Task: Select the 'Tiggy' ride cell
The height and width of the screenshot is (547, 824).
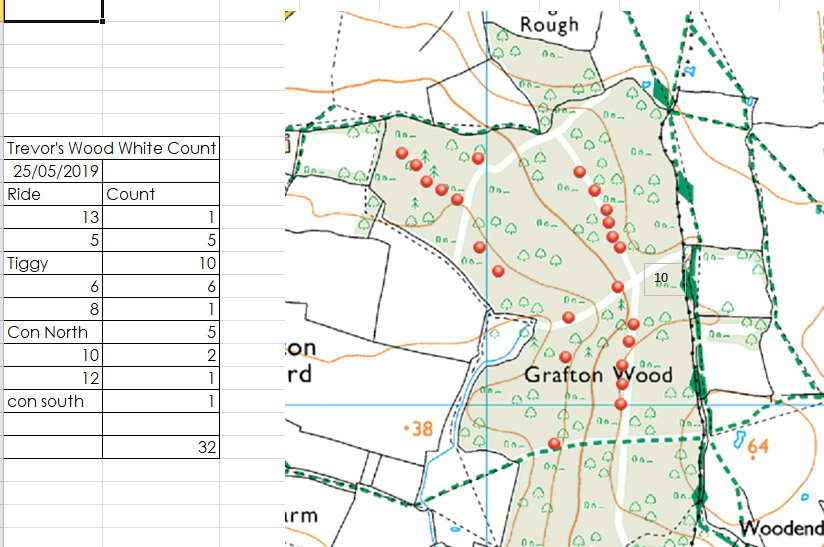Action: [x=53, y=263]
